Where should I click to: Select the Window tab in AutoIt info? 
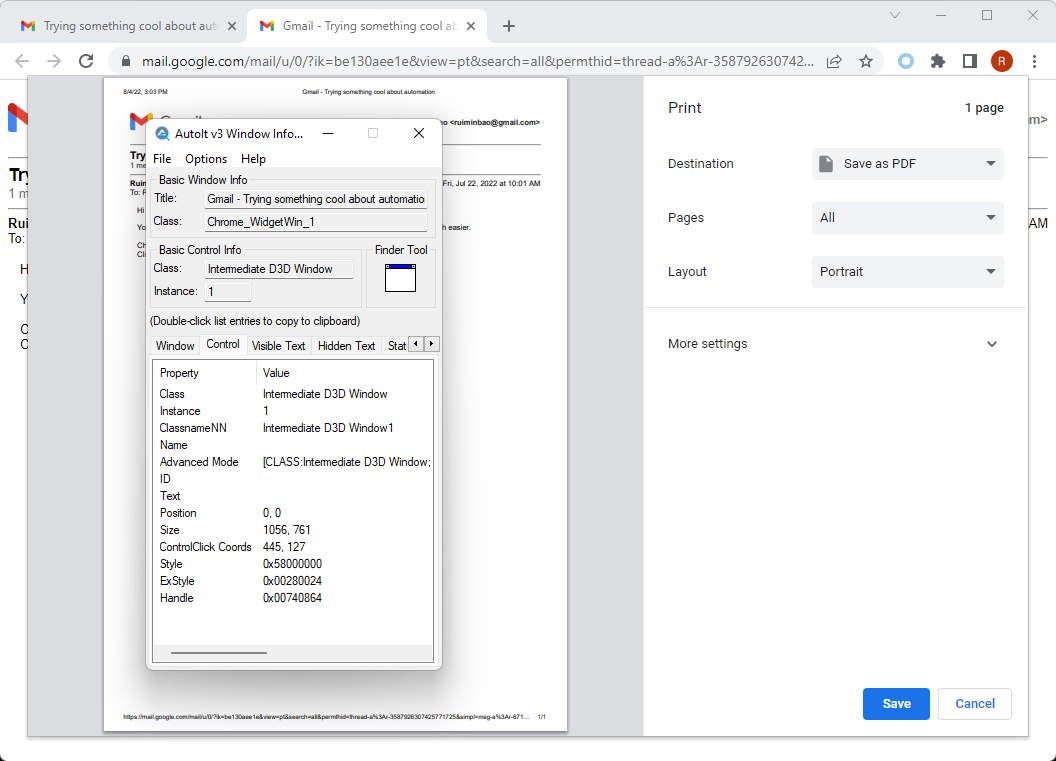175,345
